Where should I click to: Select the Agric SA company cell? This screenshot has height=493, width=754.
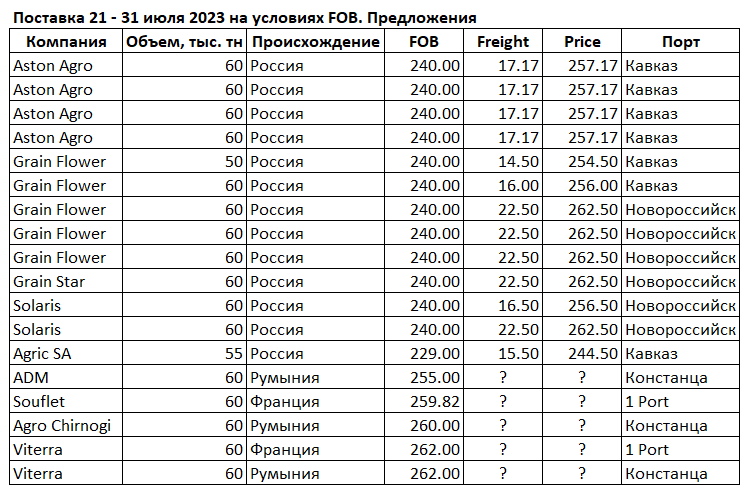44,354
